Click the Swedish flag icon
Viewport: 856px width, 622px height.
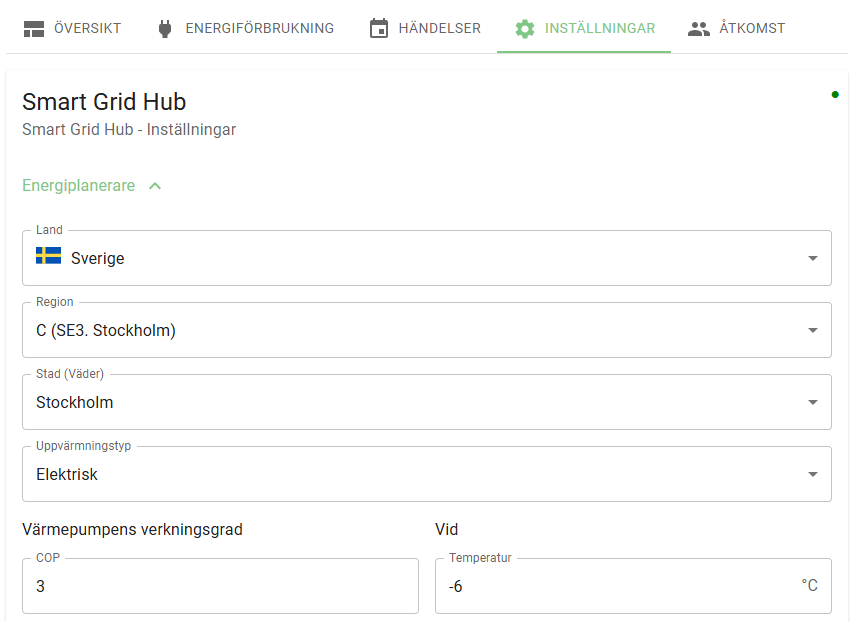click(x=49, y=256)
